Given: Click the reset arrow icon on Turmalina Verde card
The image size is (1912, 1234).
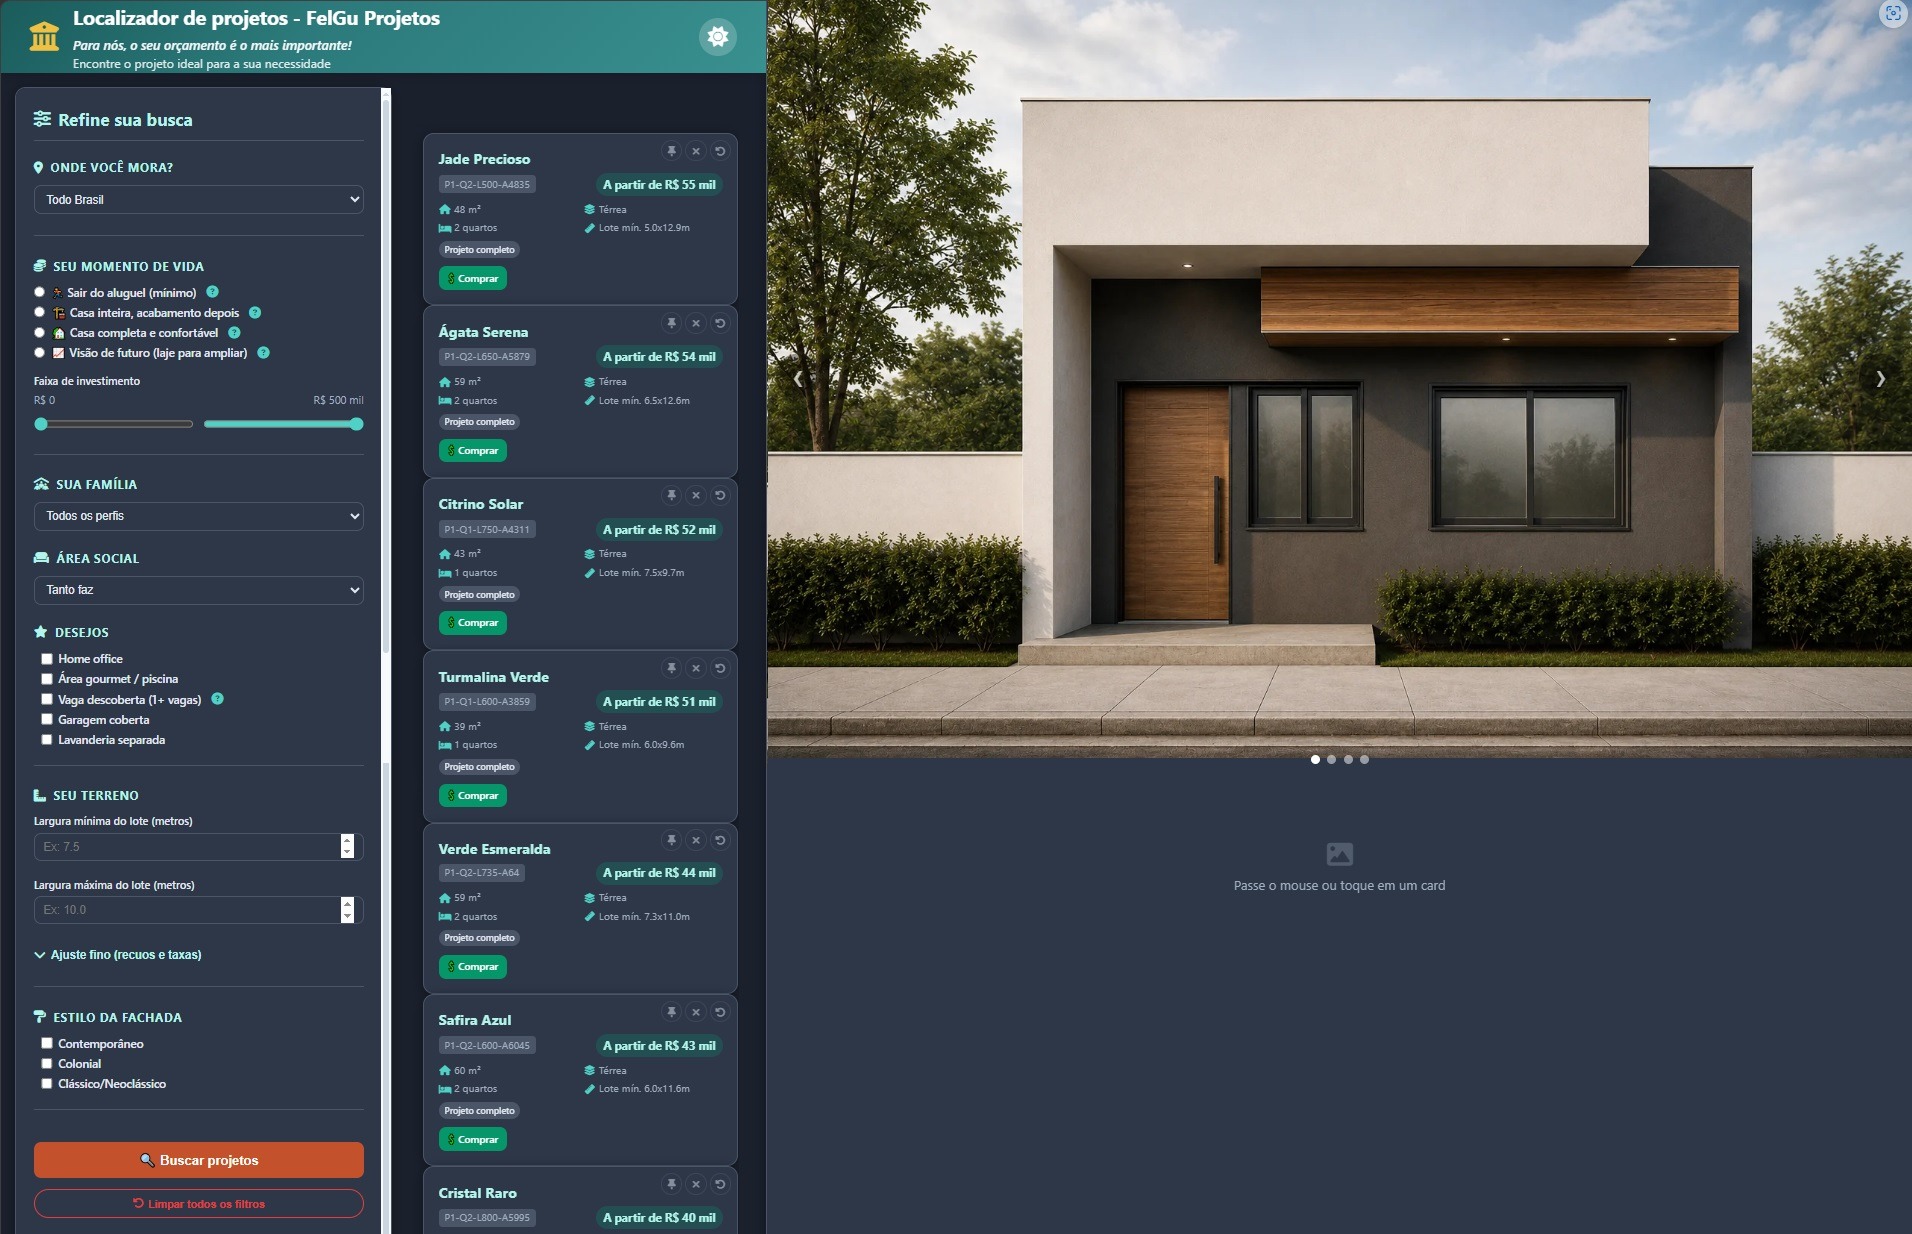Looking at the screenshot, I should tap(720, 668).
